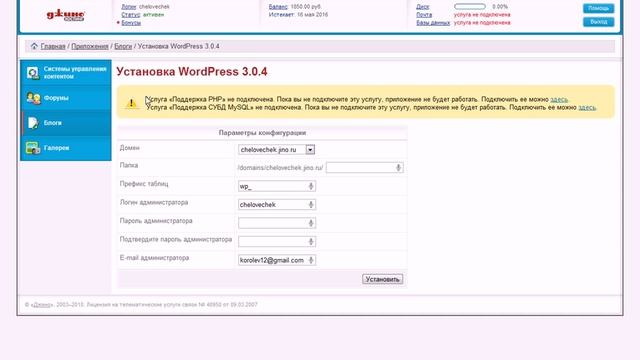The height and width of the screenshot is (360, 640).
Task: Click the Форумы sidebar icon
Action: coord(33,98)
